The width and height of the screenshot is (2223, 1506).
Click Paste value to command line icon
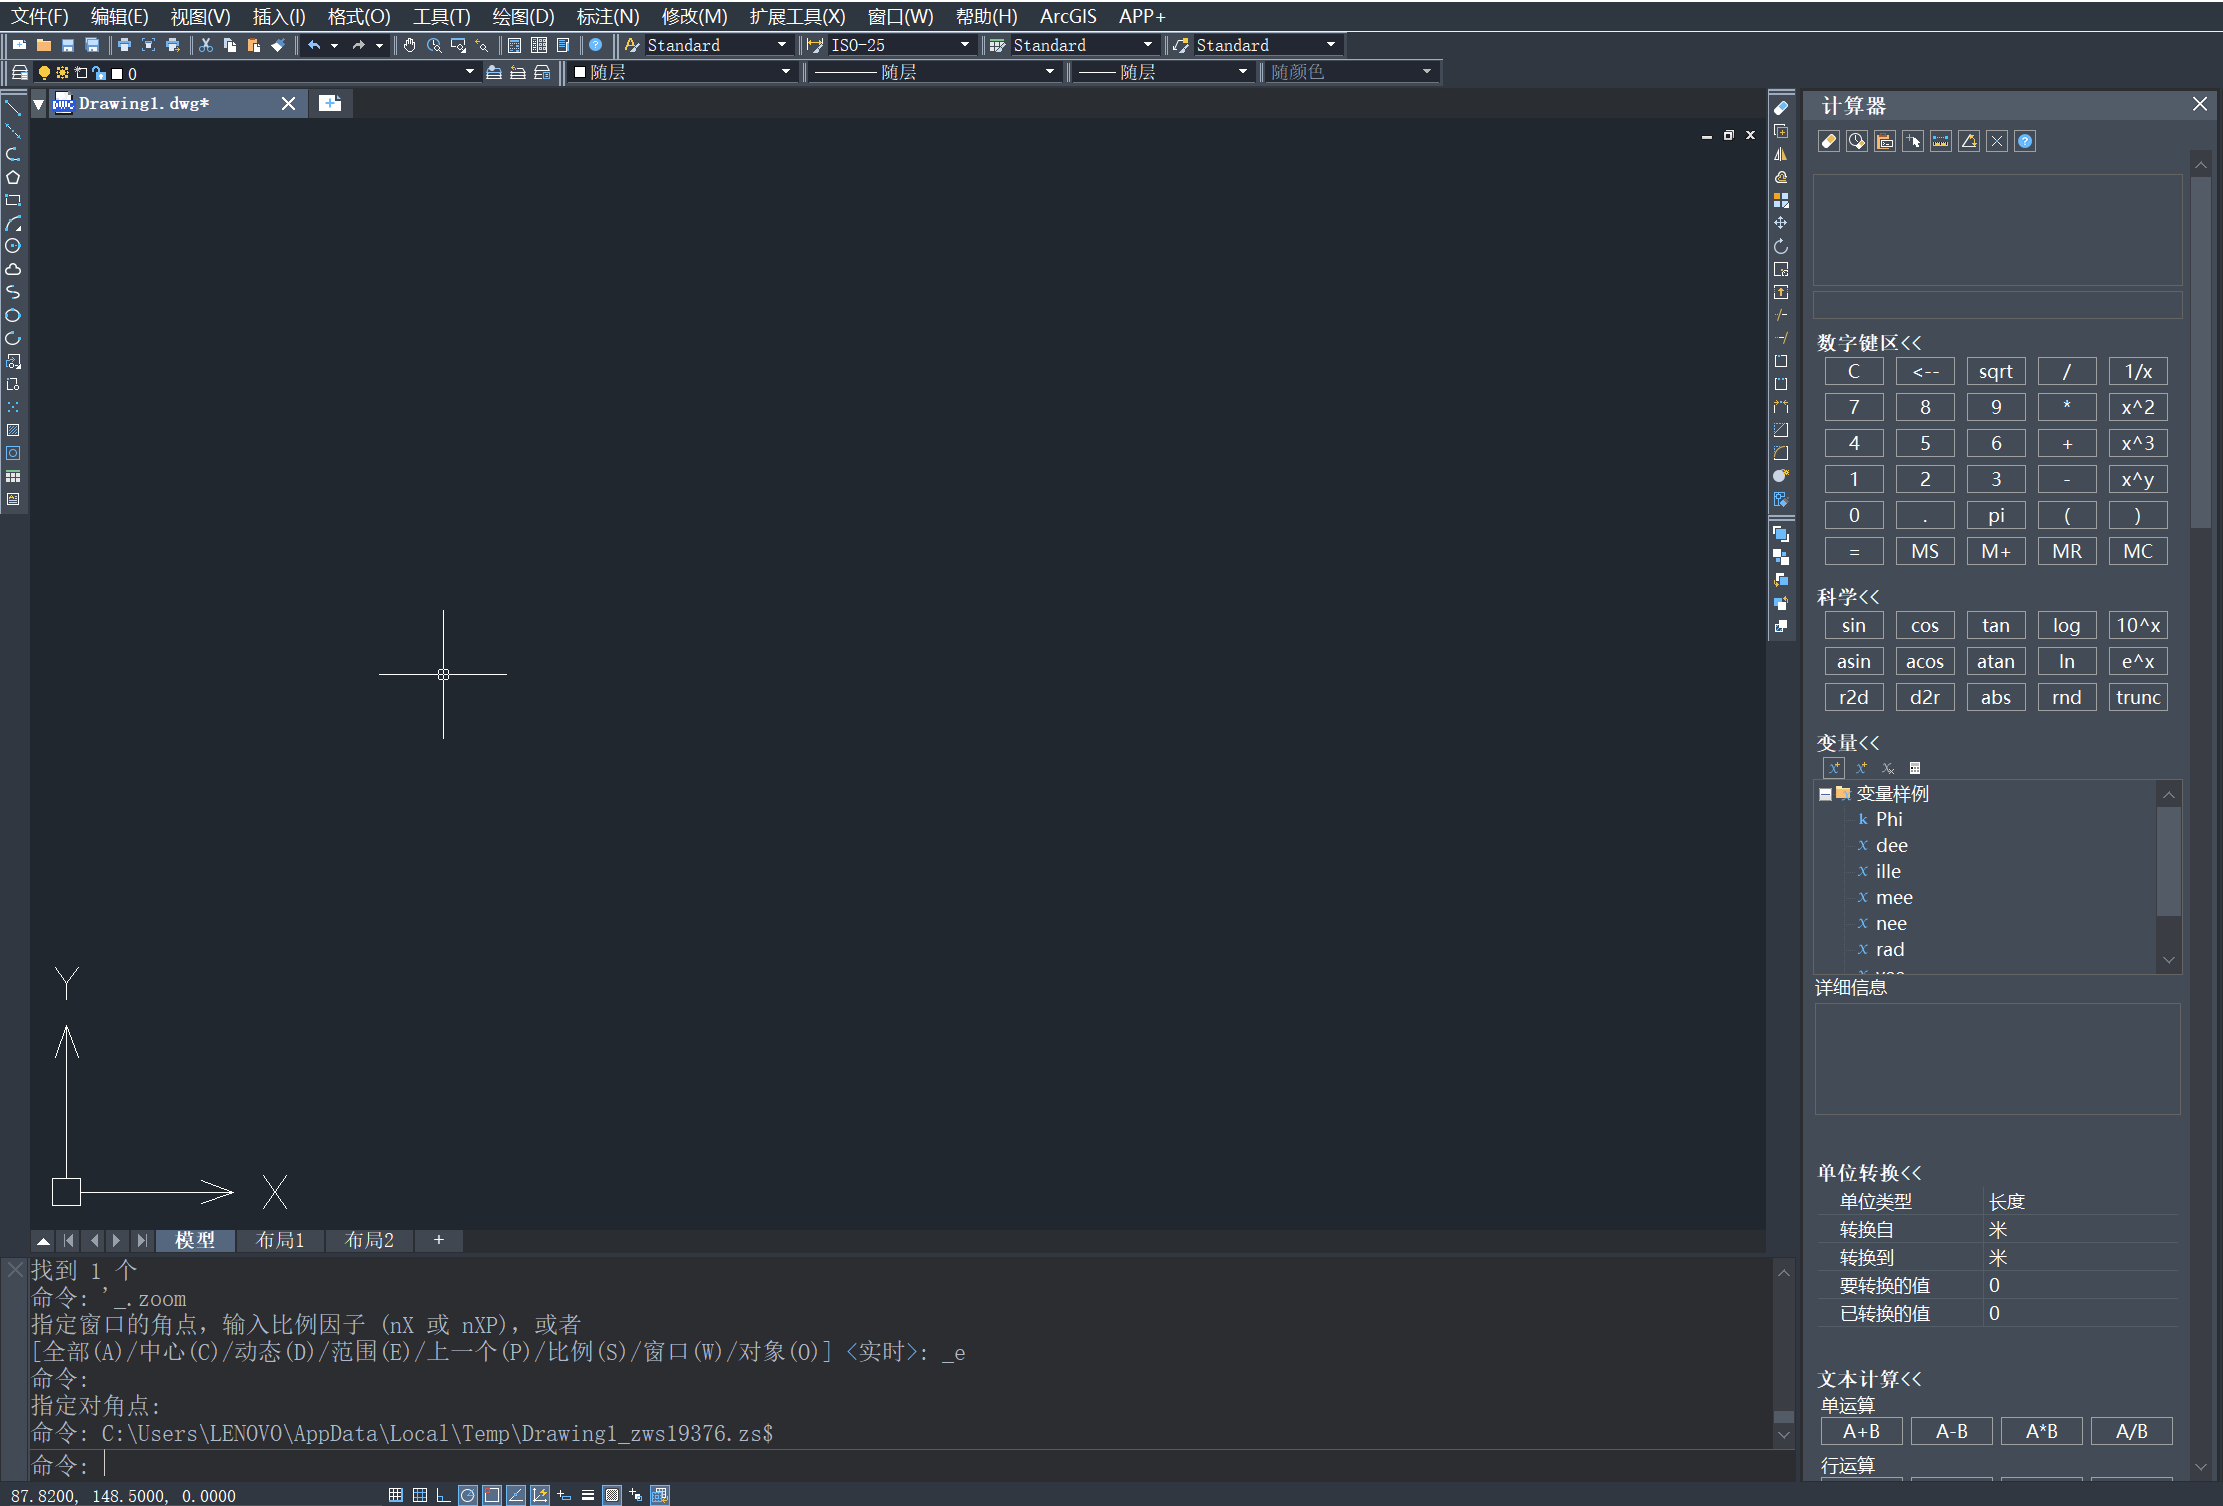point(1885,141)
